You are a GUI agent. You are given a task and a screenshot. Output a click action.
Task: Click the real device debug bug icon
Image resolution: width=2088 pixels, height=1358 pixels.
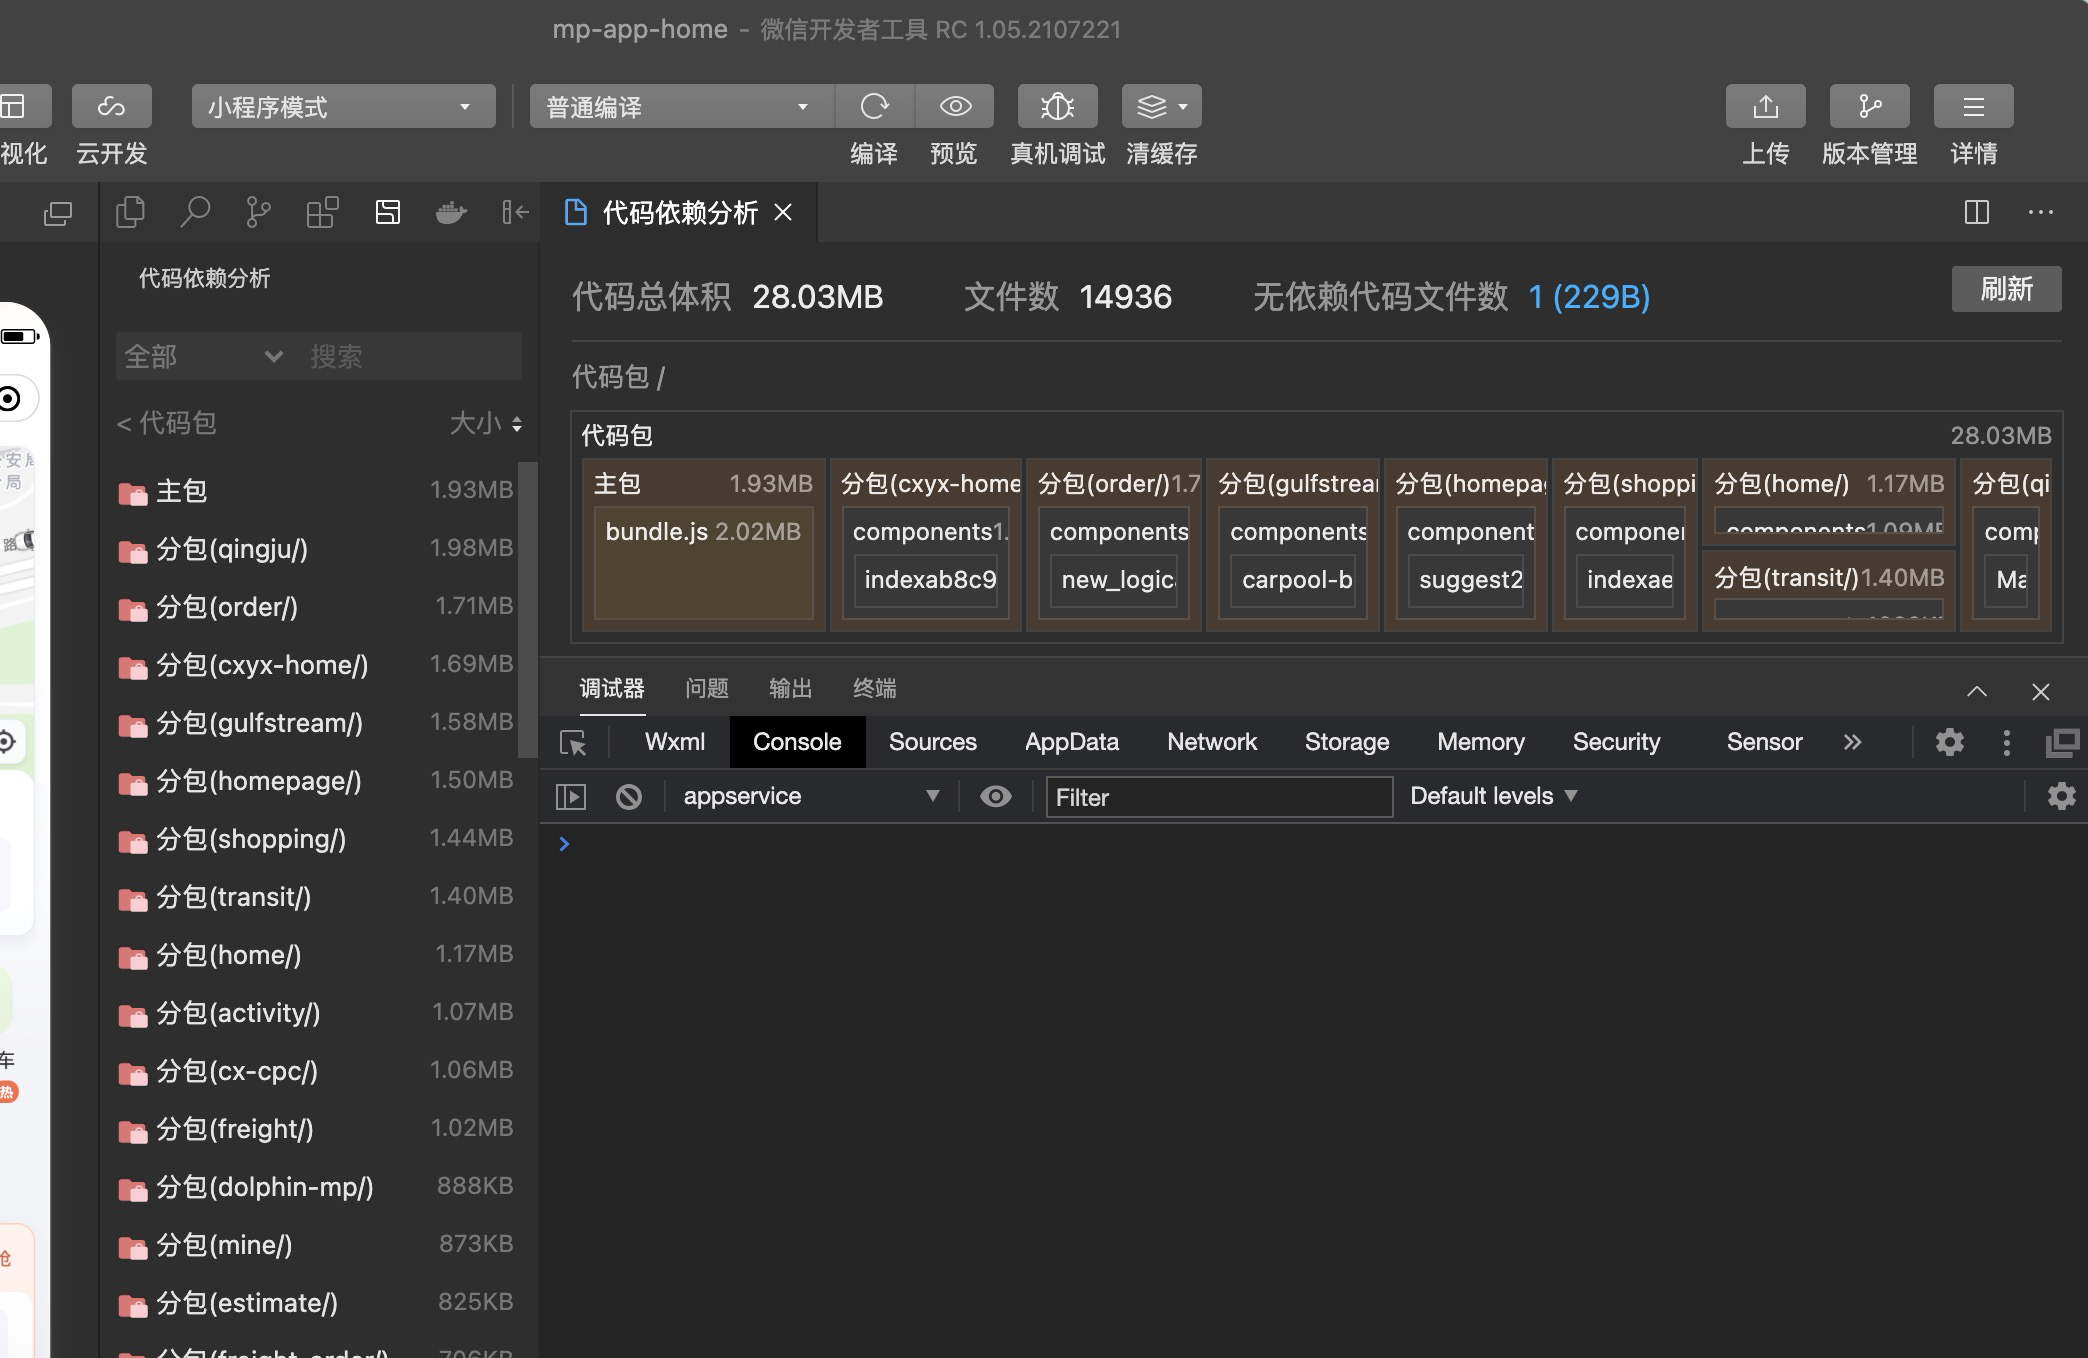pyautogui.click(x=1057, y=106)
